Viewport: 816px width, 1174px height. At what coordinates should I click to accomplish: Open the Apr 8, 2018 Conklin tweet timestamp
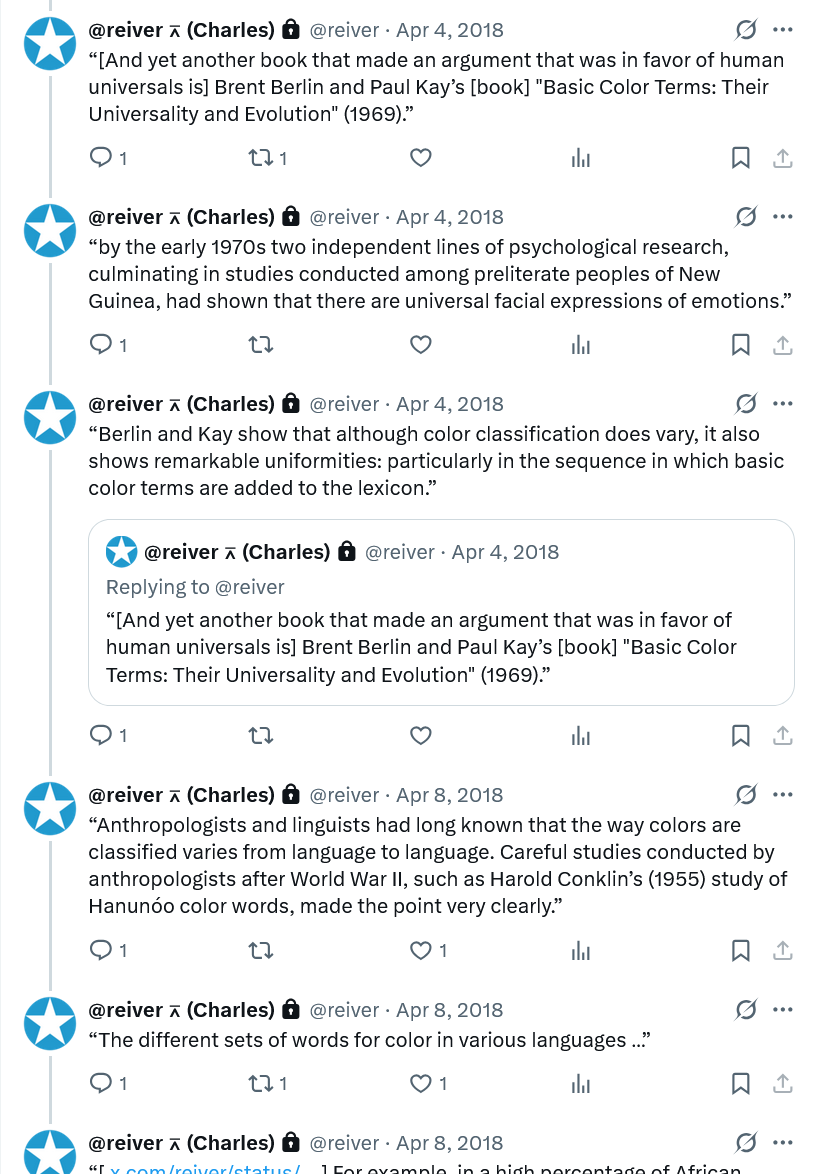[x=450, y=795]
